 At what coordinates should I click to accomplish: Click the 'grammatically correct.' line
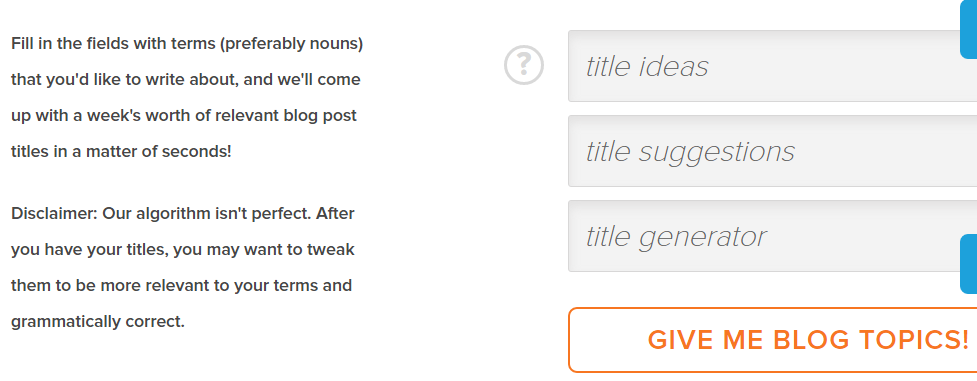98,322
